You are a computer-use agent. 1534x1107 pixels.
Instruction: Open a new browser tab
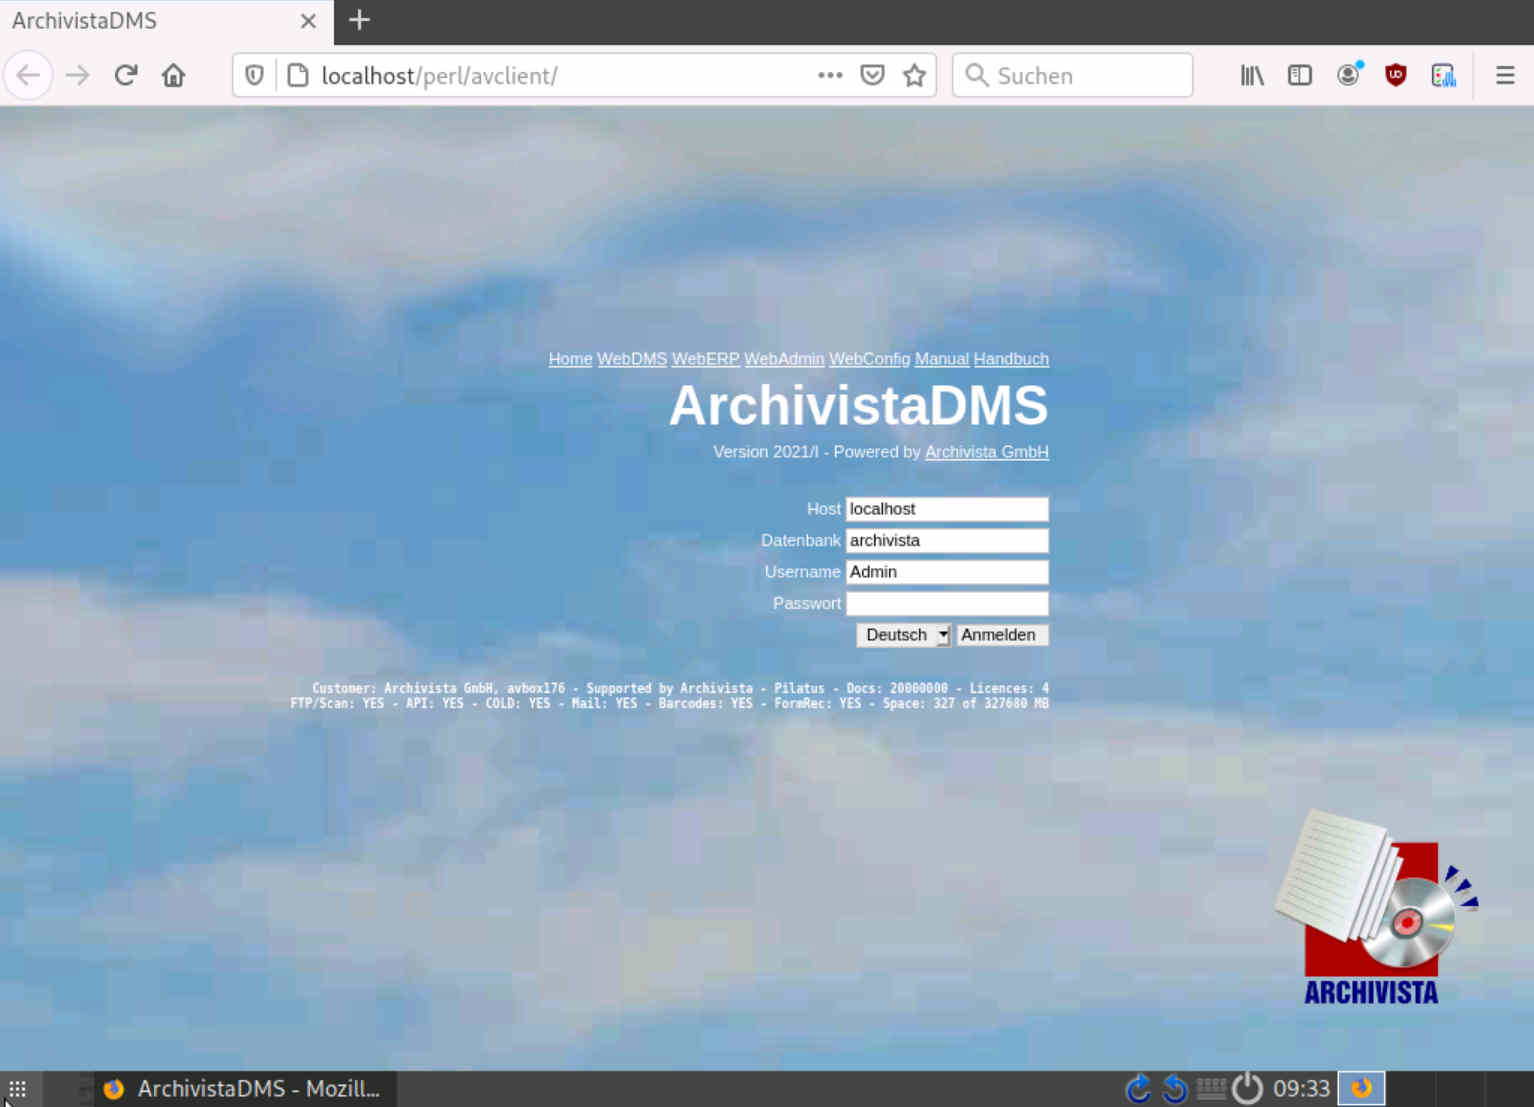359,20
